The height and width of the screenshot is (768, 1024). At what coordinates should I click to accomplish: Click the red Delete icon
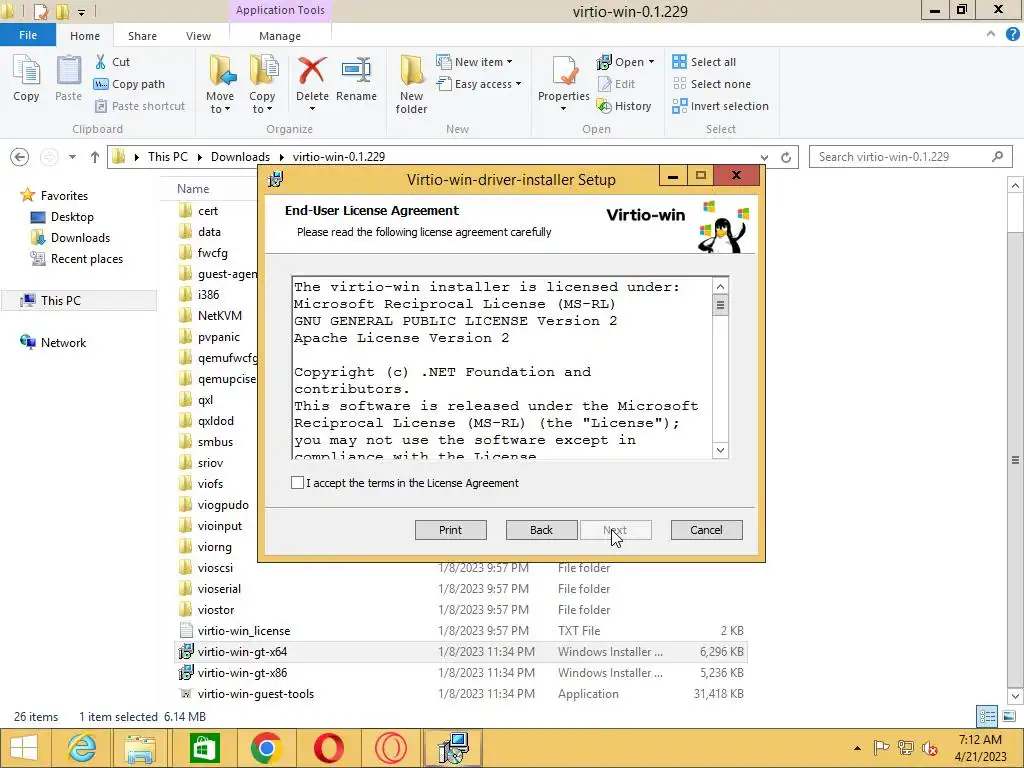[x=312, y=70]
